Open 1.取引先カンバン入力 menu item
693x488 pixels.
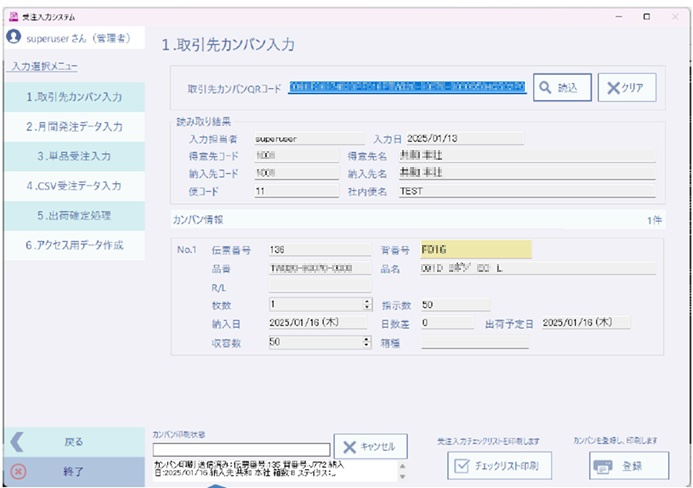tap(74, 97)
